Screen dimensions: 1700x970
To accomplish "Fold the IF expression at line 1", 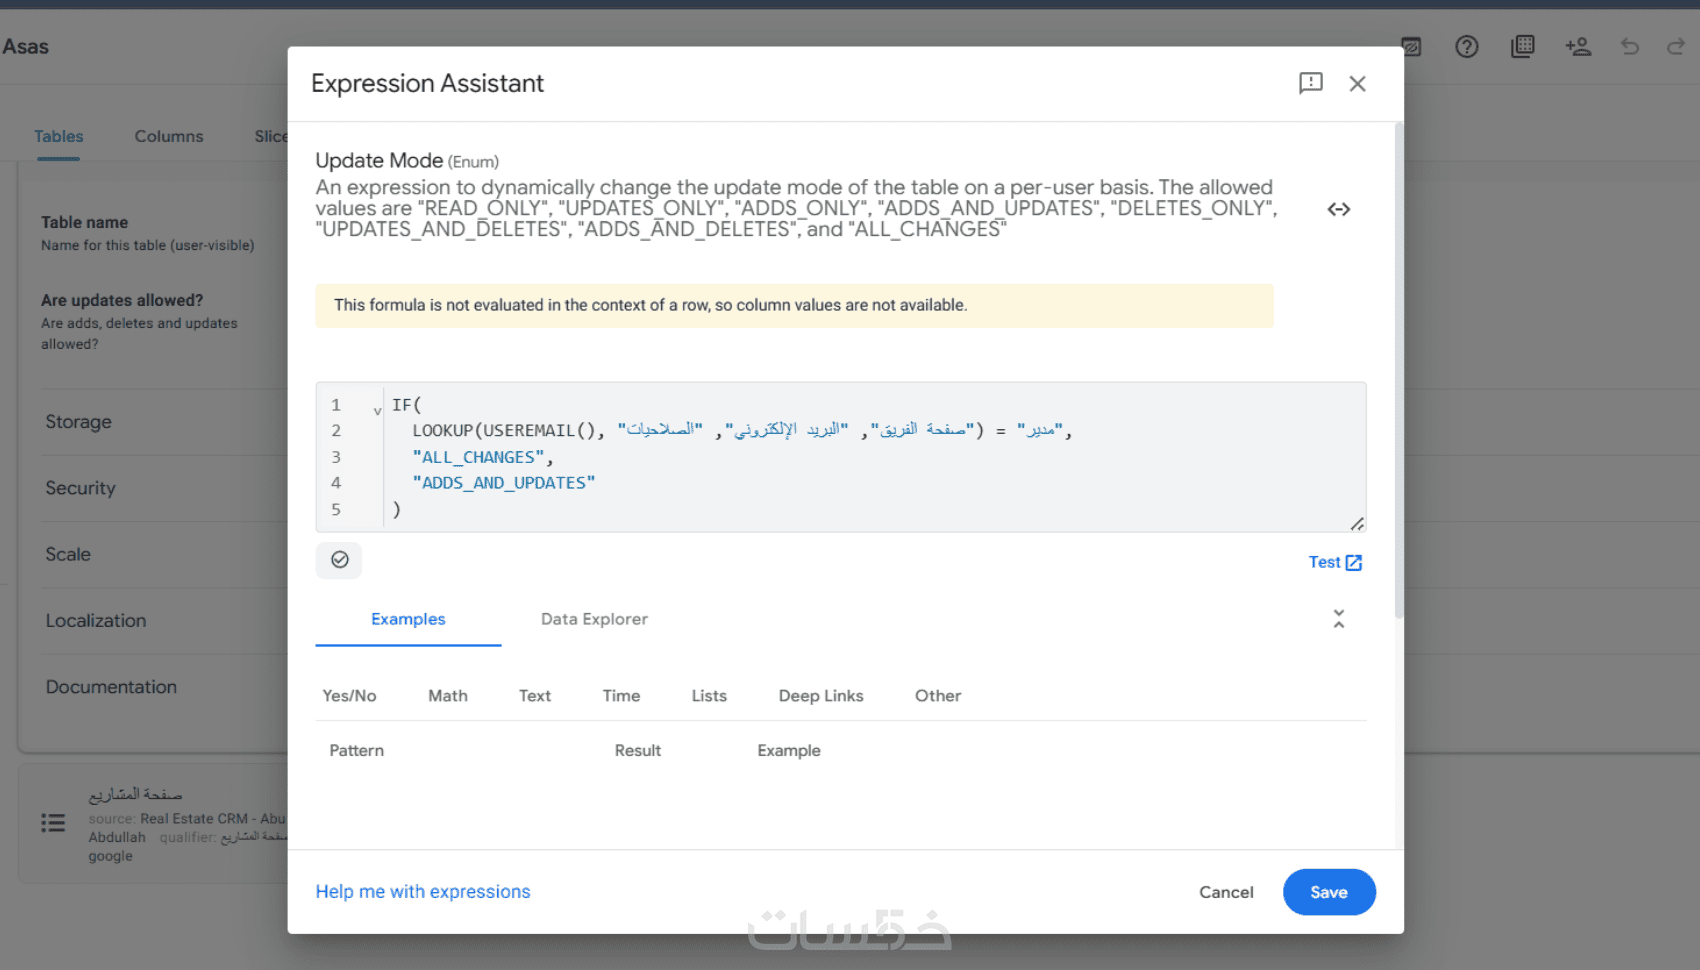I will (377, 410).
